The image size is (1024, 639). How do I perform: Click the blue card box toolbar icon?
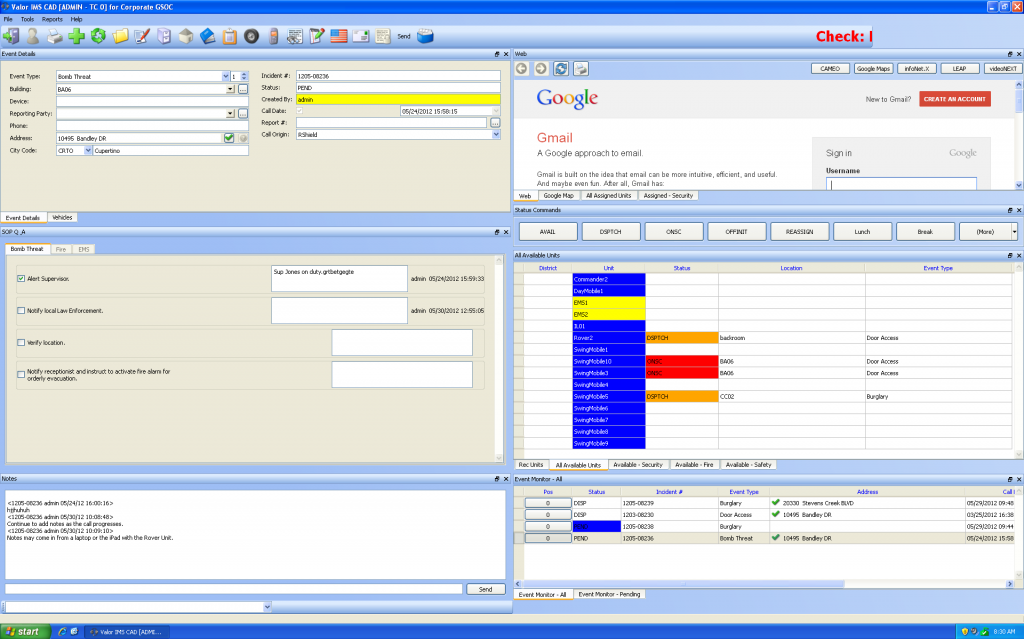[425, 36]
